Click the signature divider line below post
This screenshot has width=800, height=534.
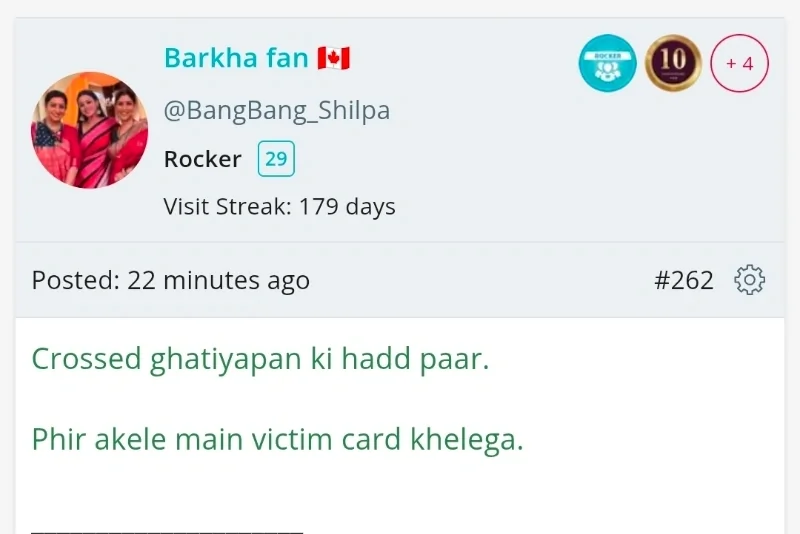167,532
